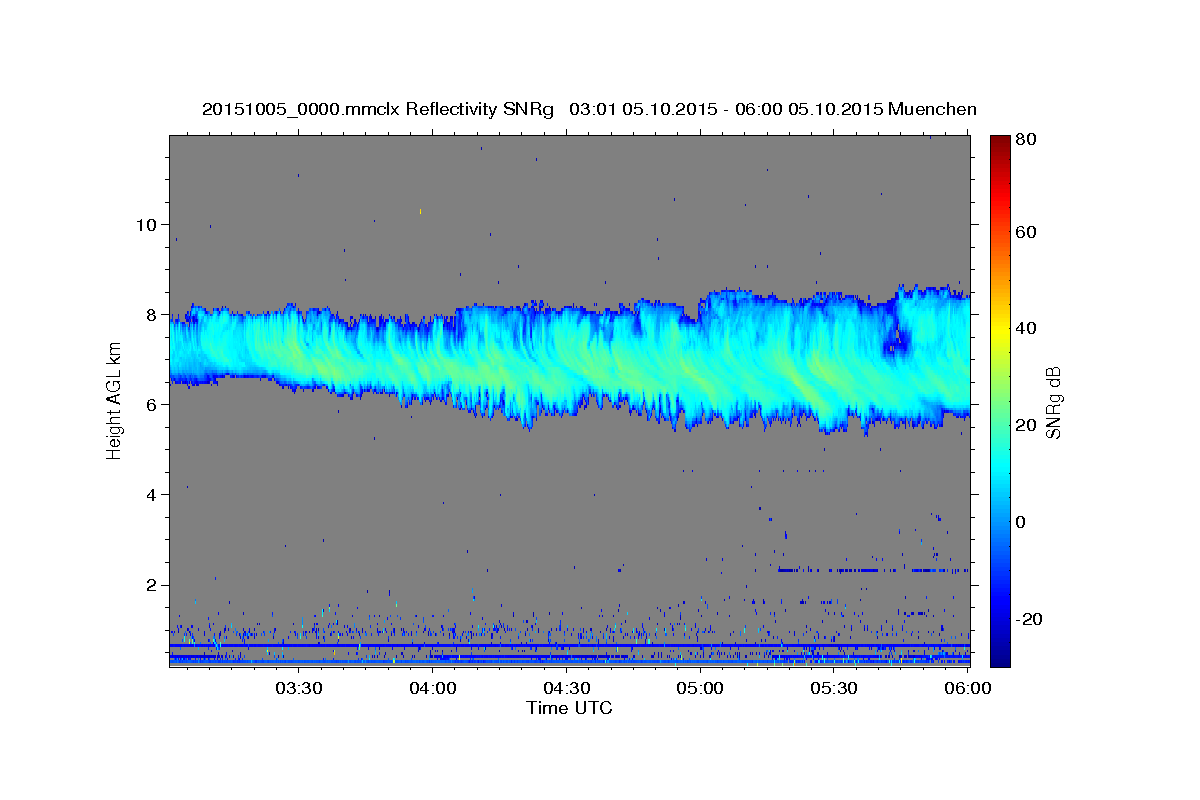1200x800 pixels.
Task: Click the colorbar value 80
Action: point(1025,140)
